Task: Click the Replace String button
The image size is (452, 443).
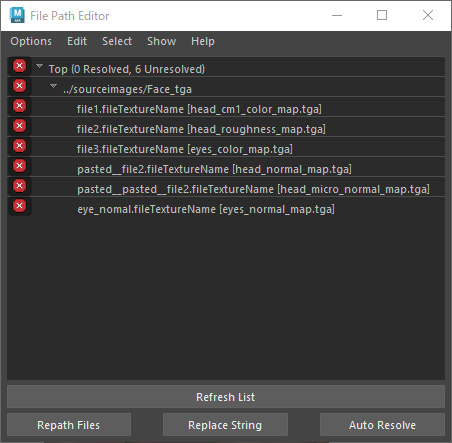Action: click(225, 425)
